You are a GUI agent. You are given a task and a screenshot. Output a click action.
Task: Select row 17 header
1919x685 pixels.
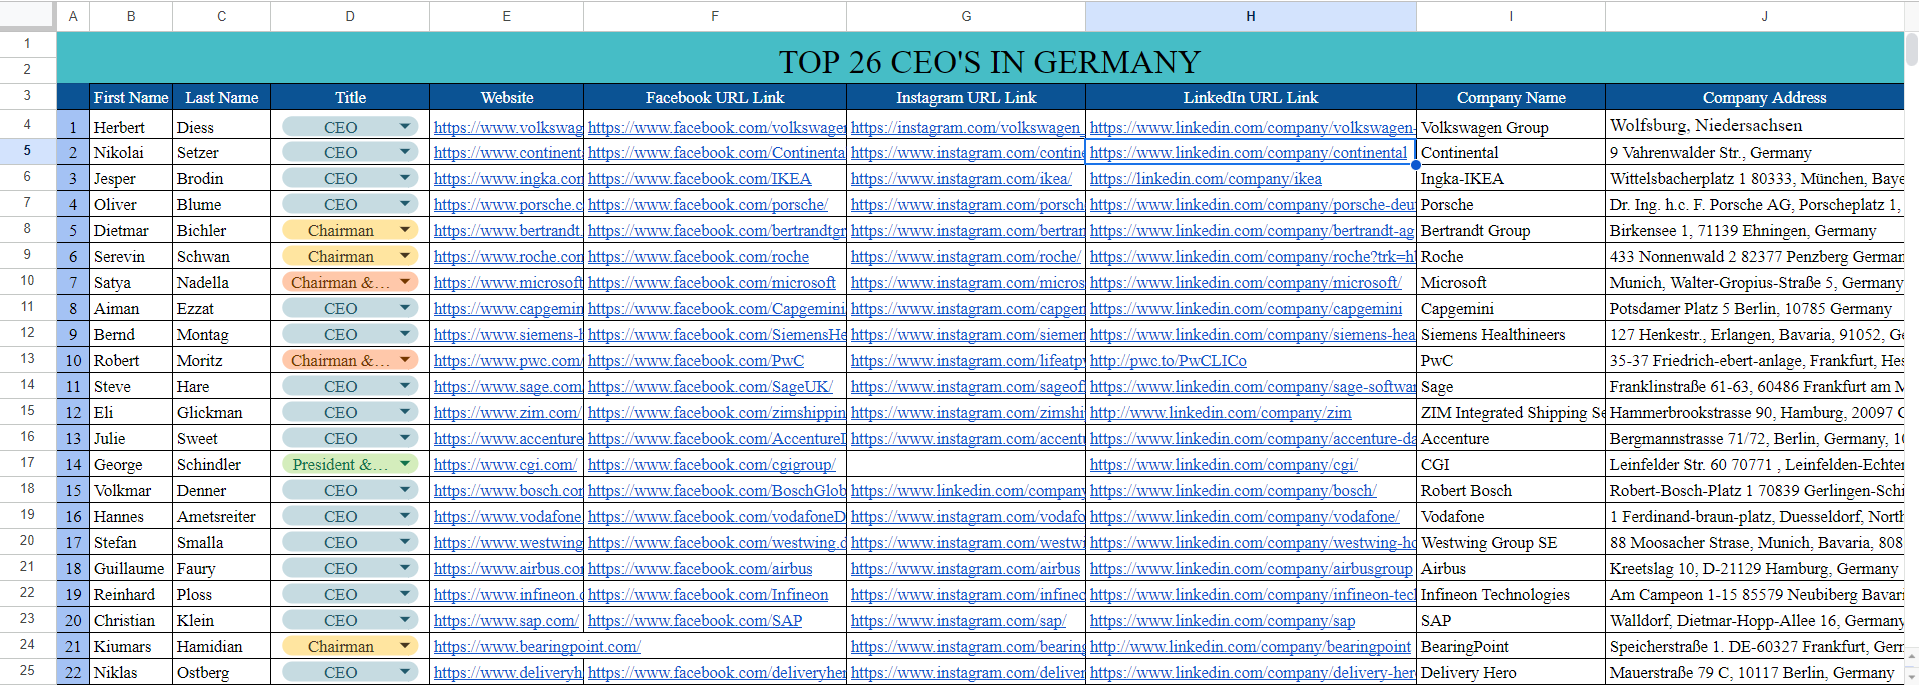tap(27, 463)
